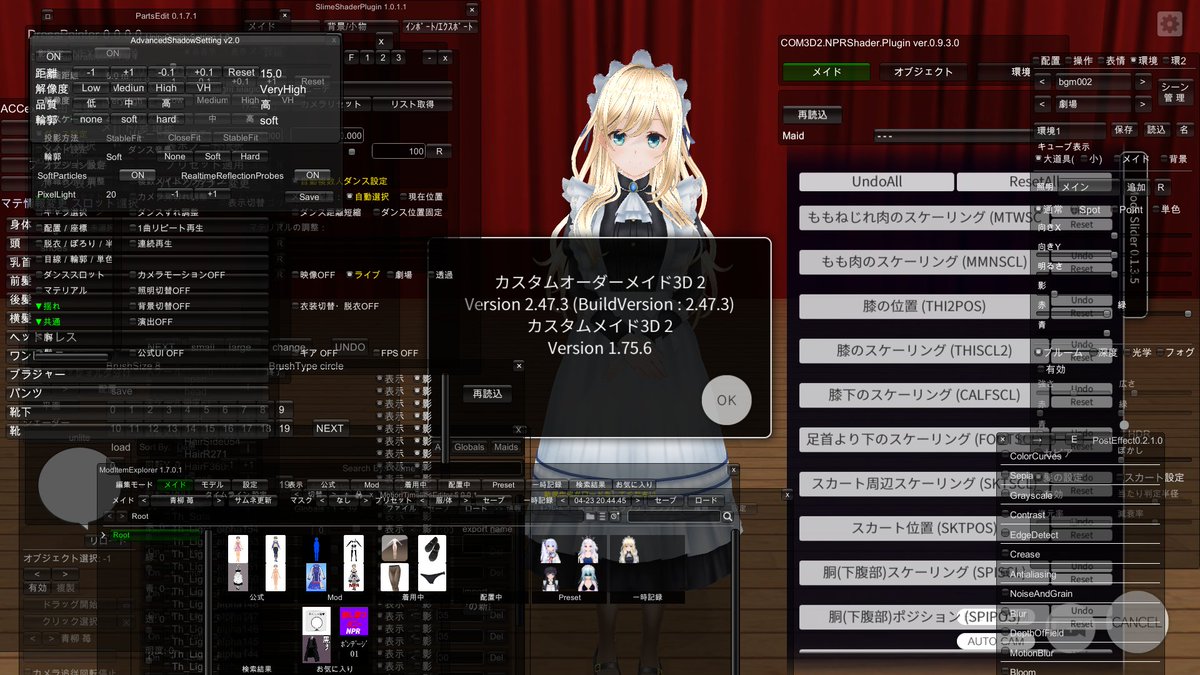
Task: Click the CANCEL circle button
Action: coord(1136,622)
